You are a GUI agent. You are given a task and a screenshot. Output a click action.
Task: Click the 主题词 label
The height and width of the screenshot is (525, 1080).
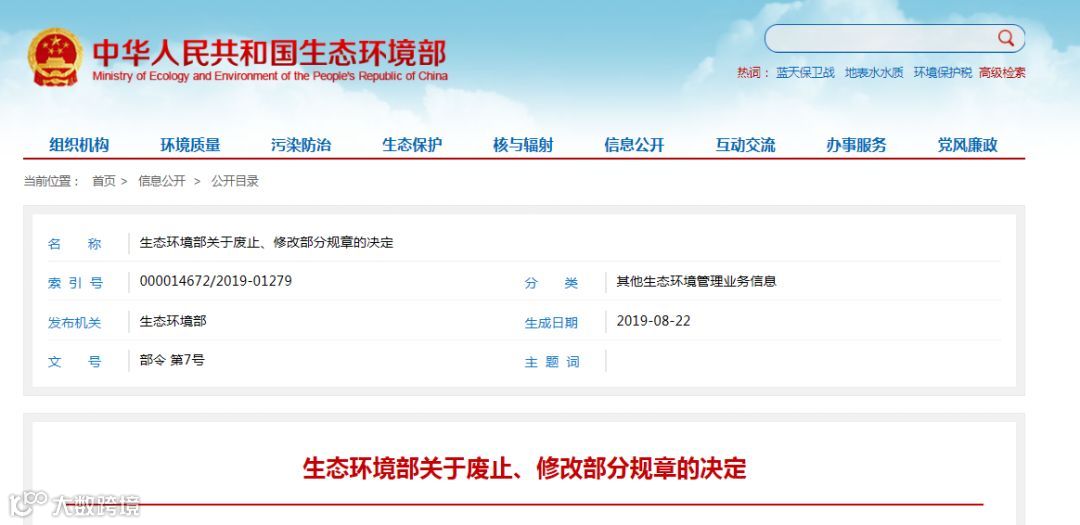552,362
